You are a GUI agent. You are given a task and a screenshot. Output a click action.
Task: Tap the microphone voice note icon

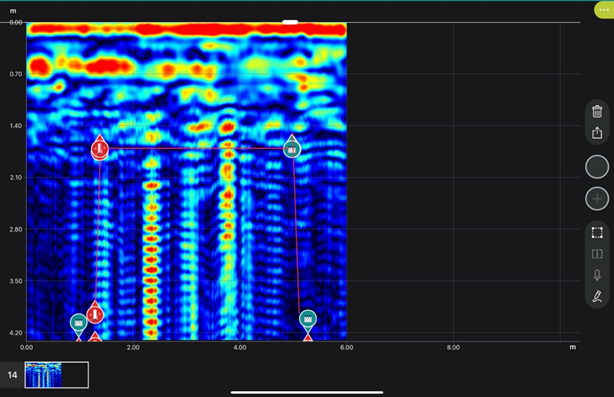[597, 275]
